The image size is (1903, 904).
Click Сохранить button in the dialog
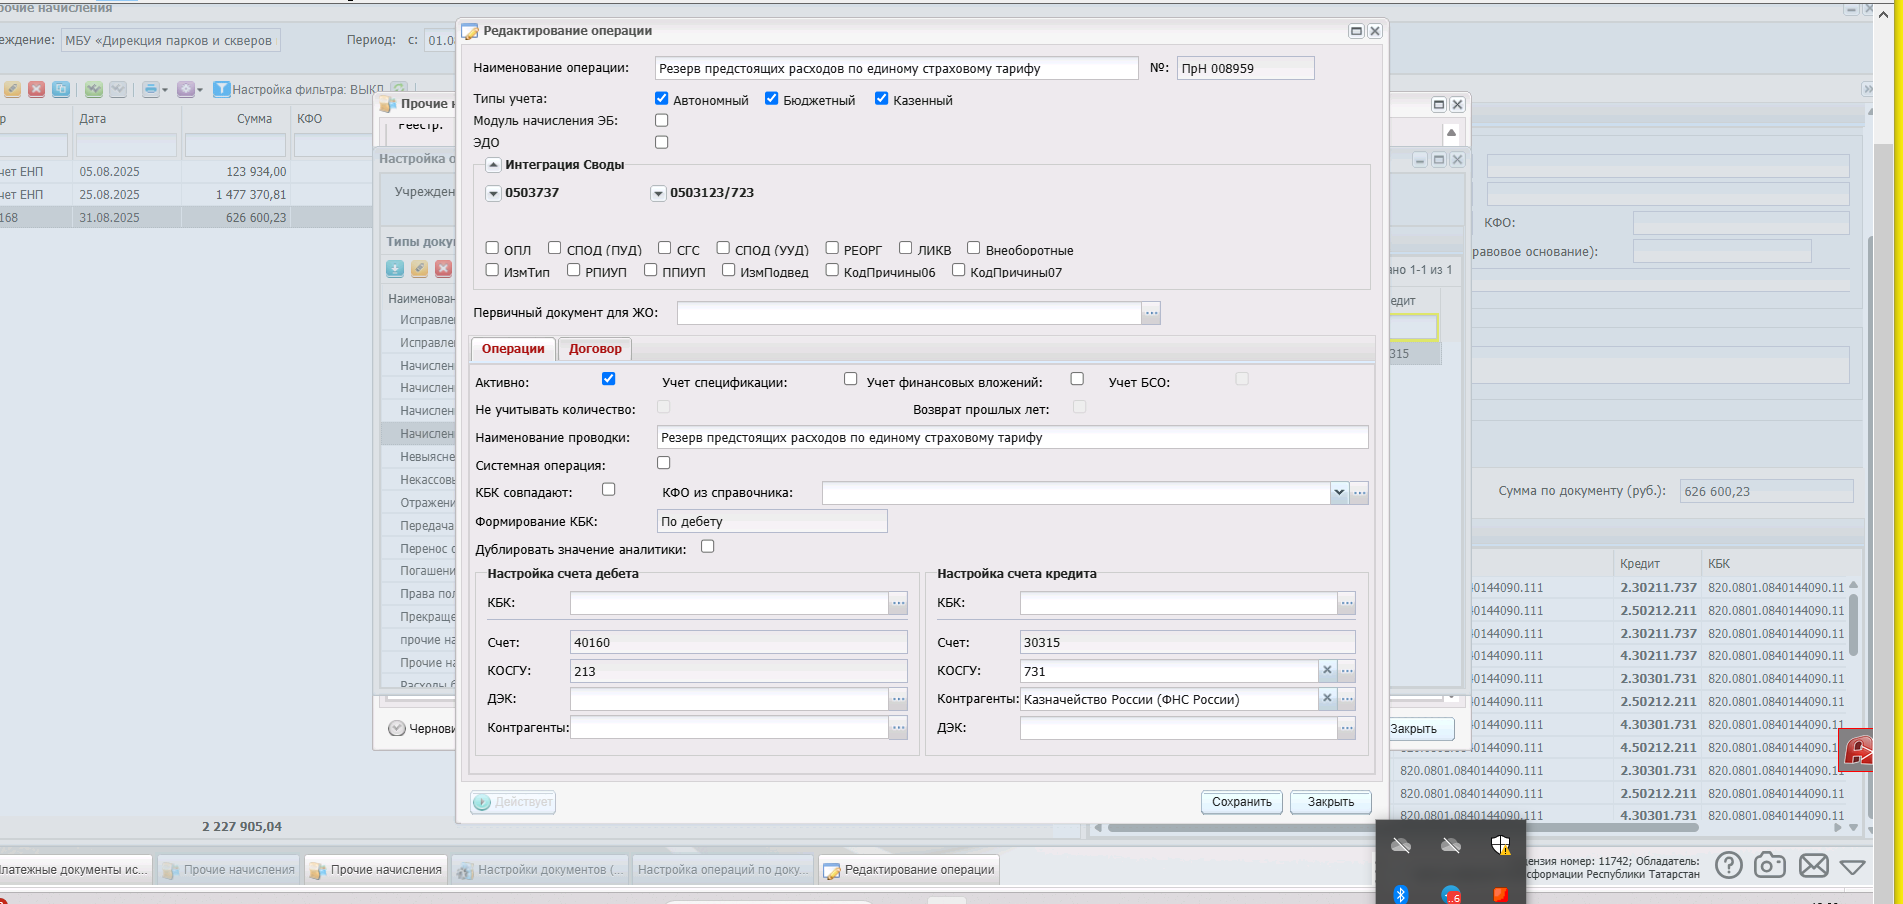[x=1241, y=802]
